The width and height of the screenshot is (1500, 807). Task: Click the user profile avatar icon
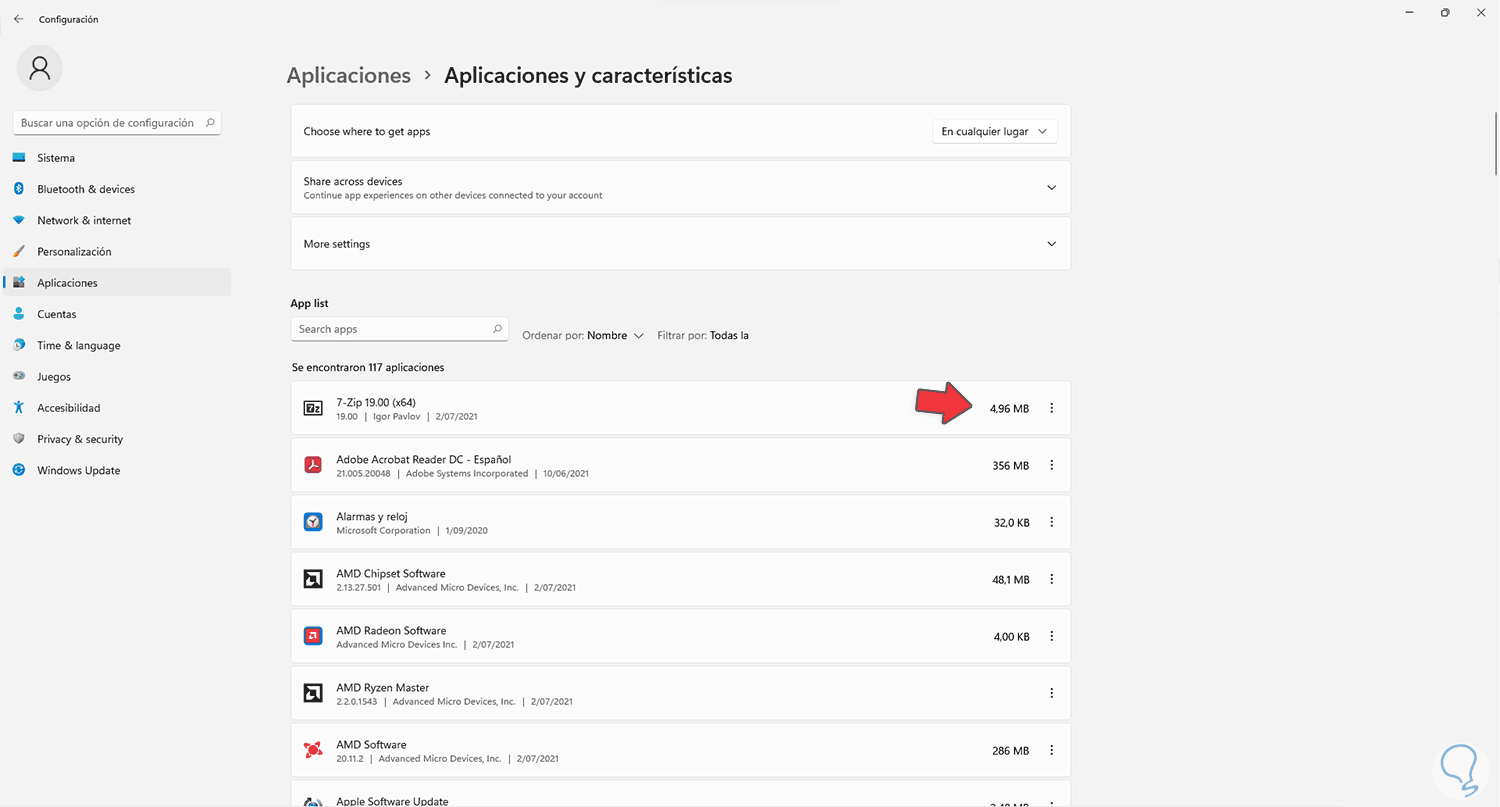(40, 68)
